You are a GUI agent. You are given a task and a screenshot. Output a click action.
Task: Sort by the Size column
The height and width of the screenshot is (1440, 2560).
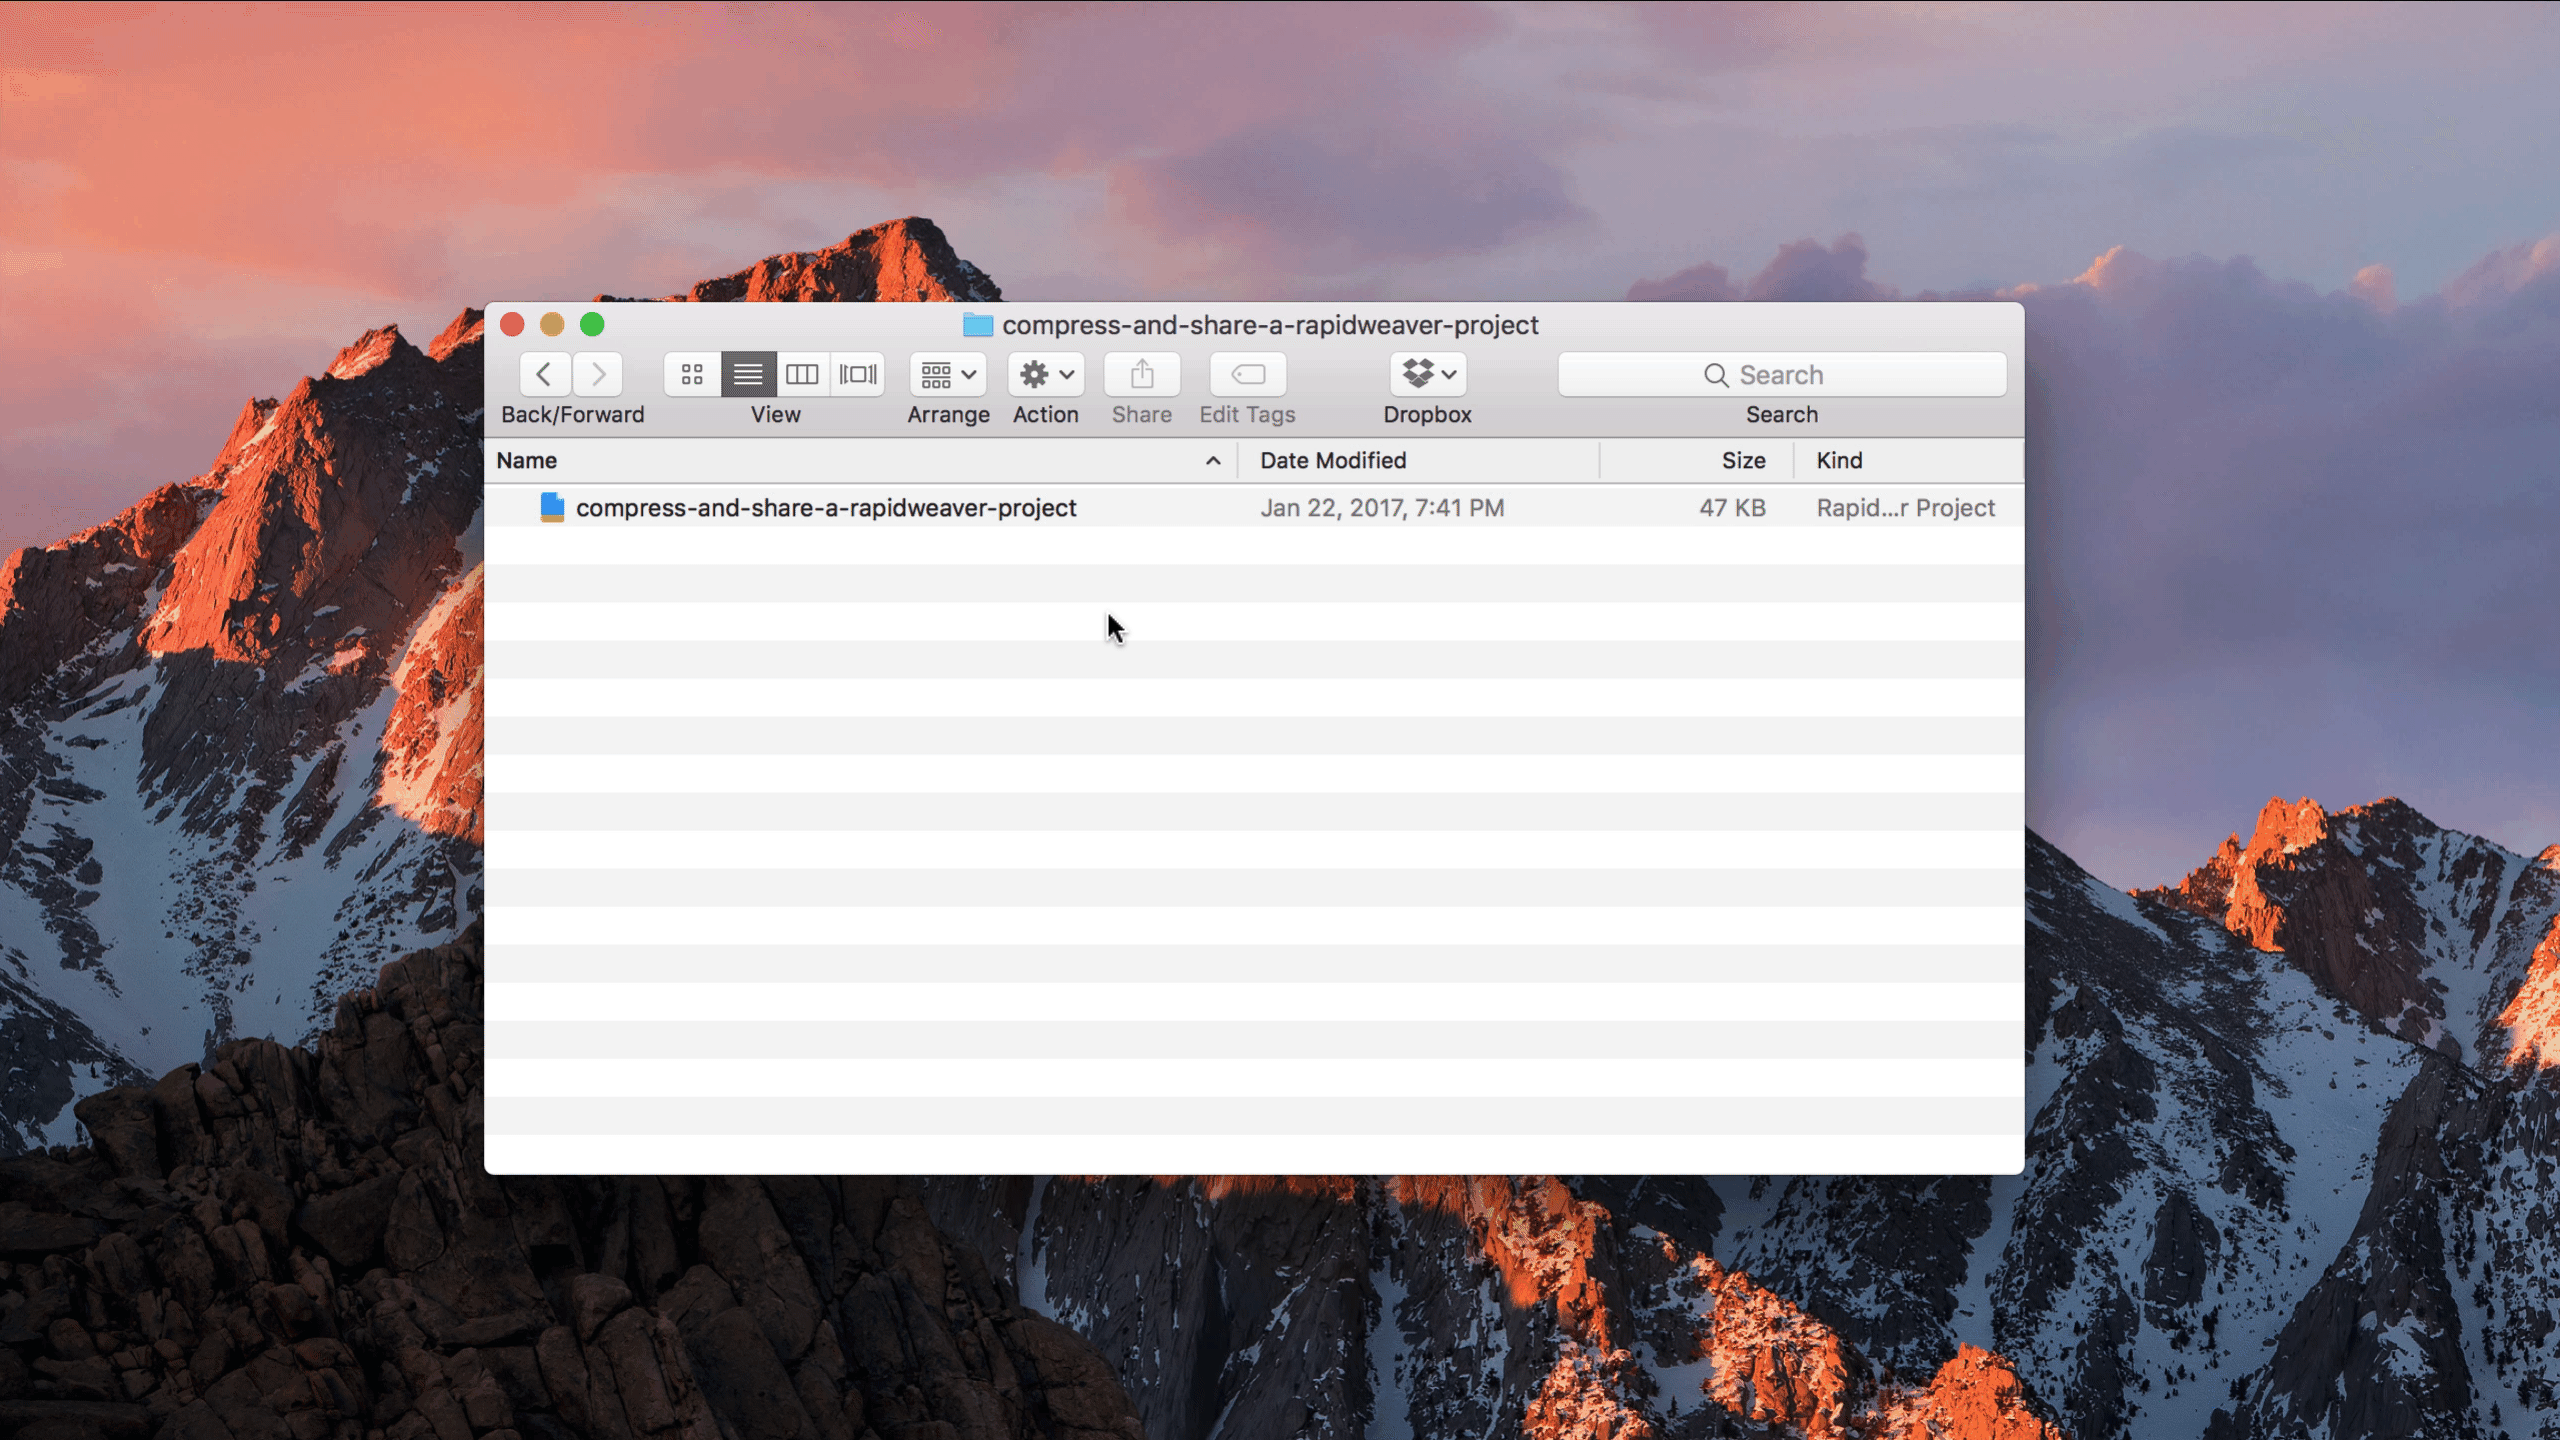tap(1743, 460)
